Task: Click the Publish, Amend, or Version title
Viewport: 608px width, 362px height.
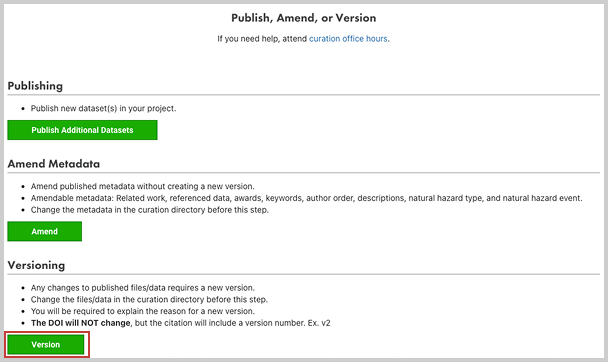Action: 304,18
